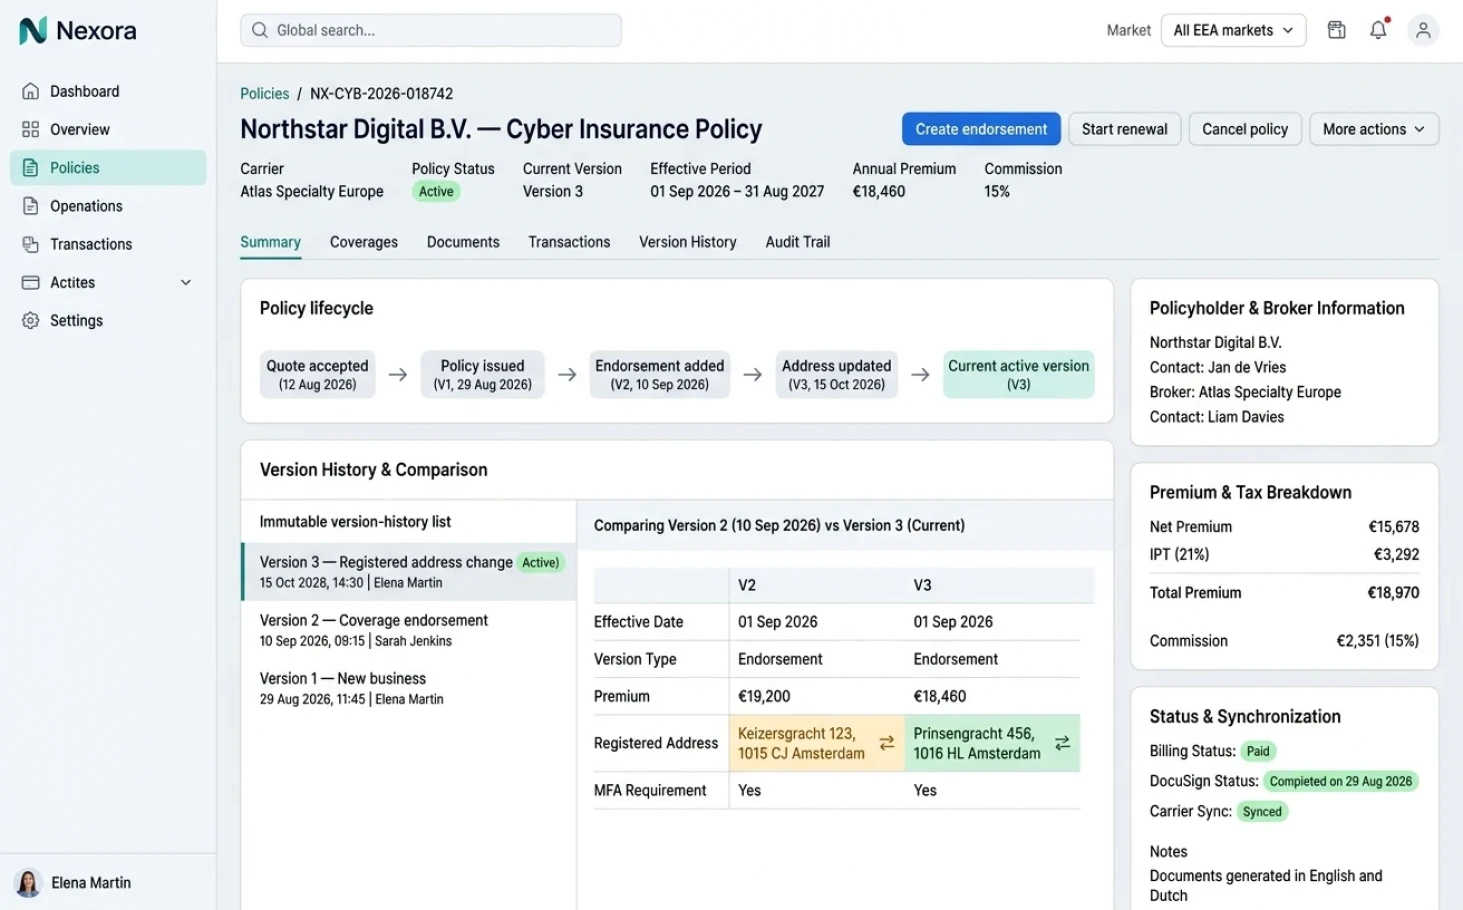Open Dashboard from sidebar home icon
This screenshot has height=910, width=1463.
pos(31,91)
